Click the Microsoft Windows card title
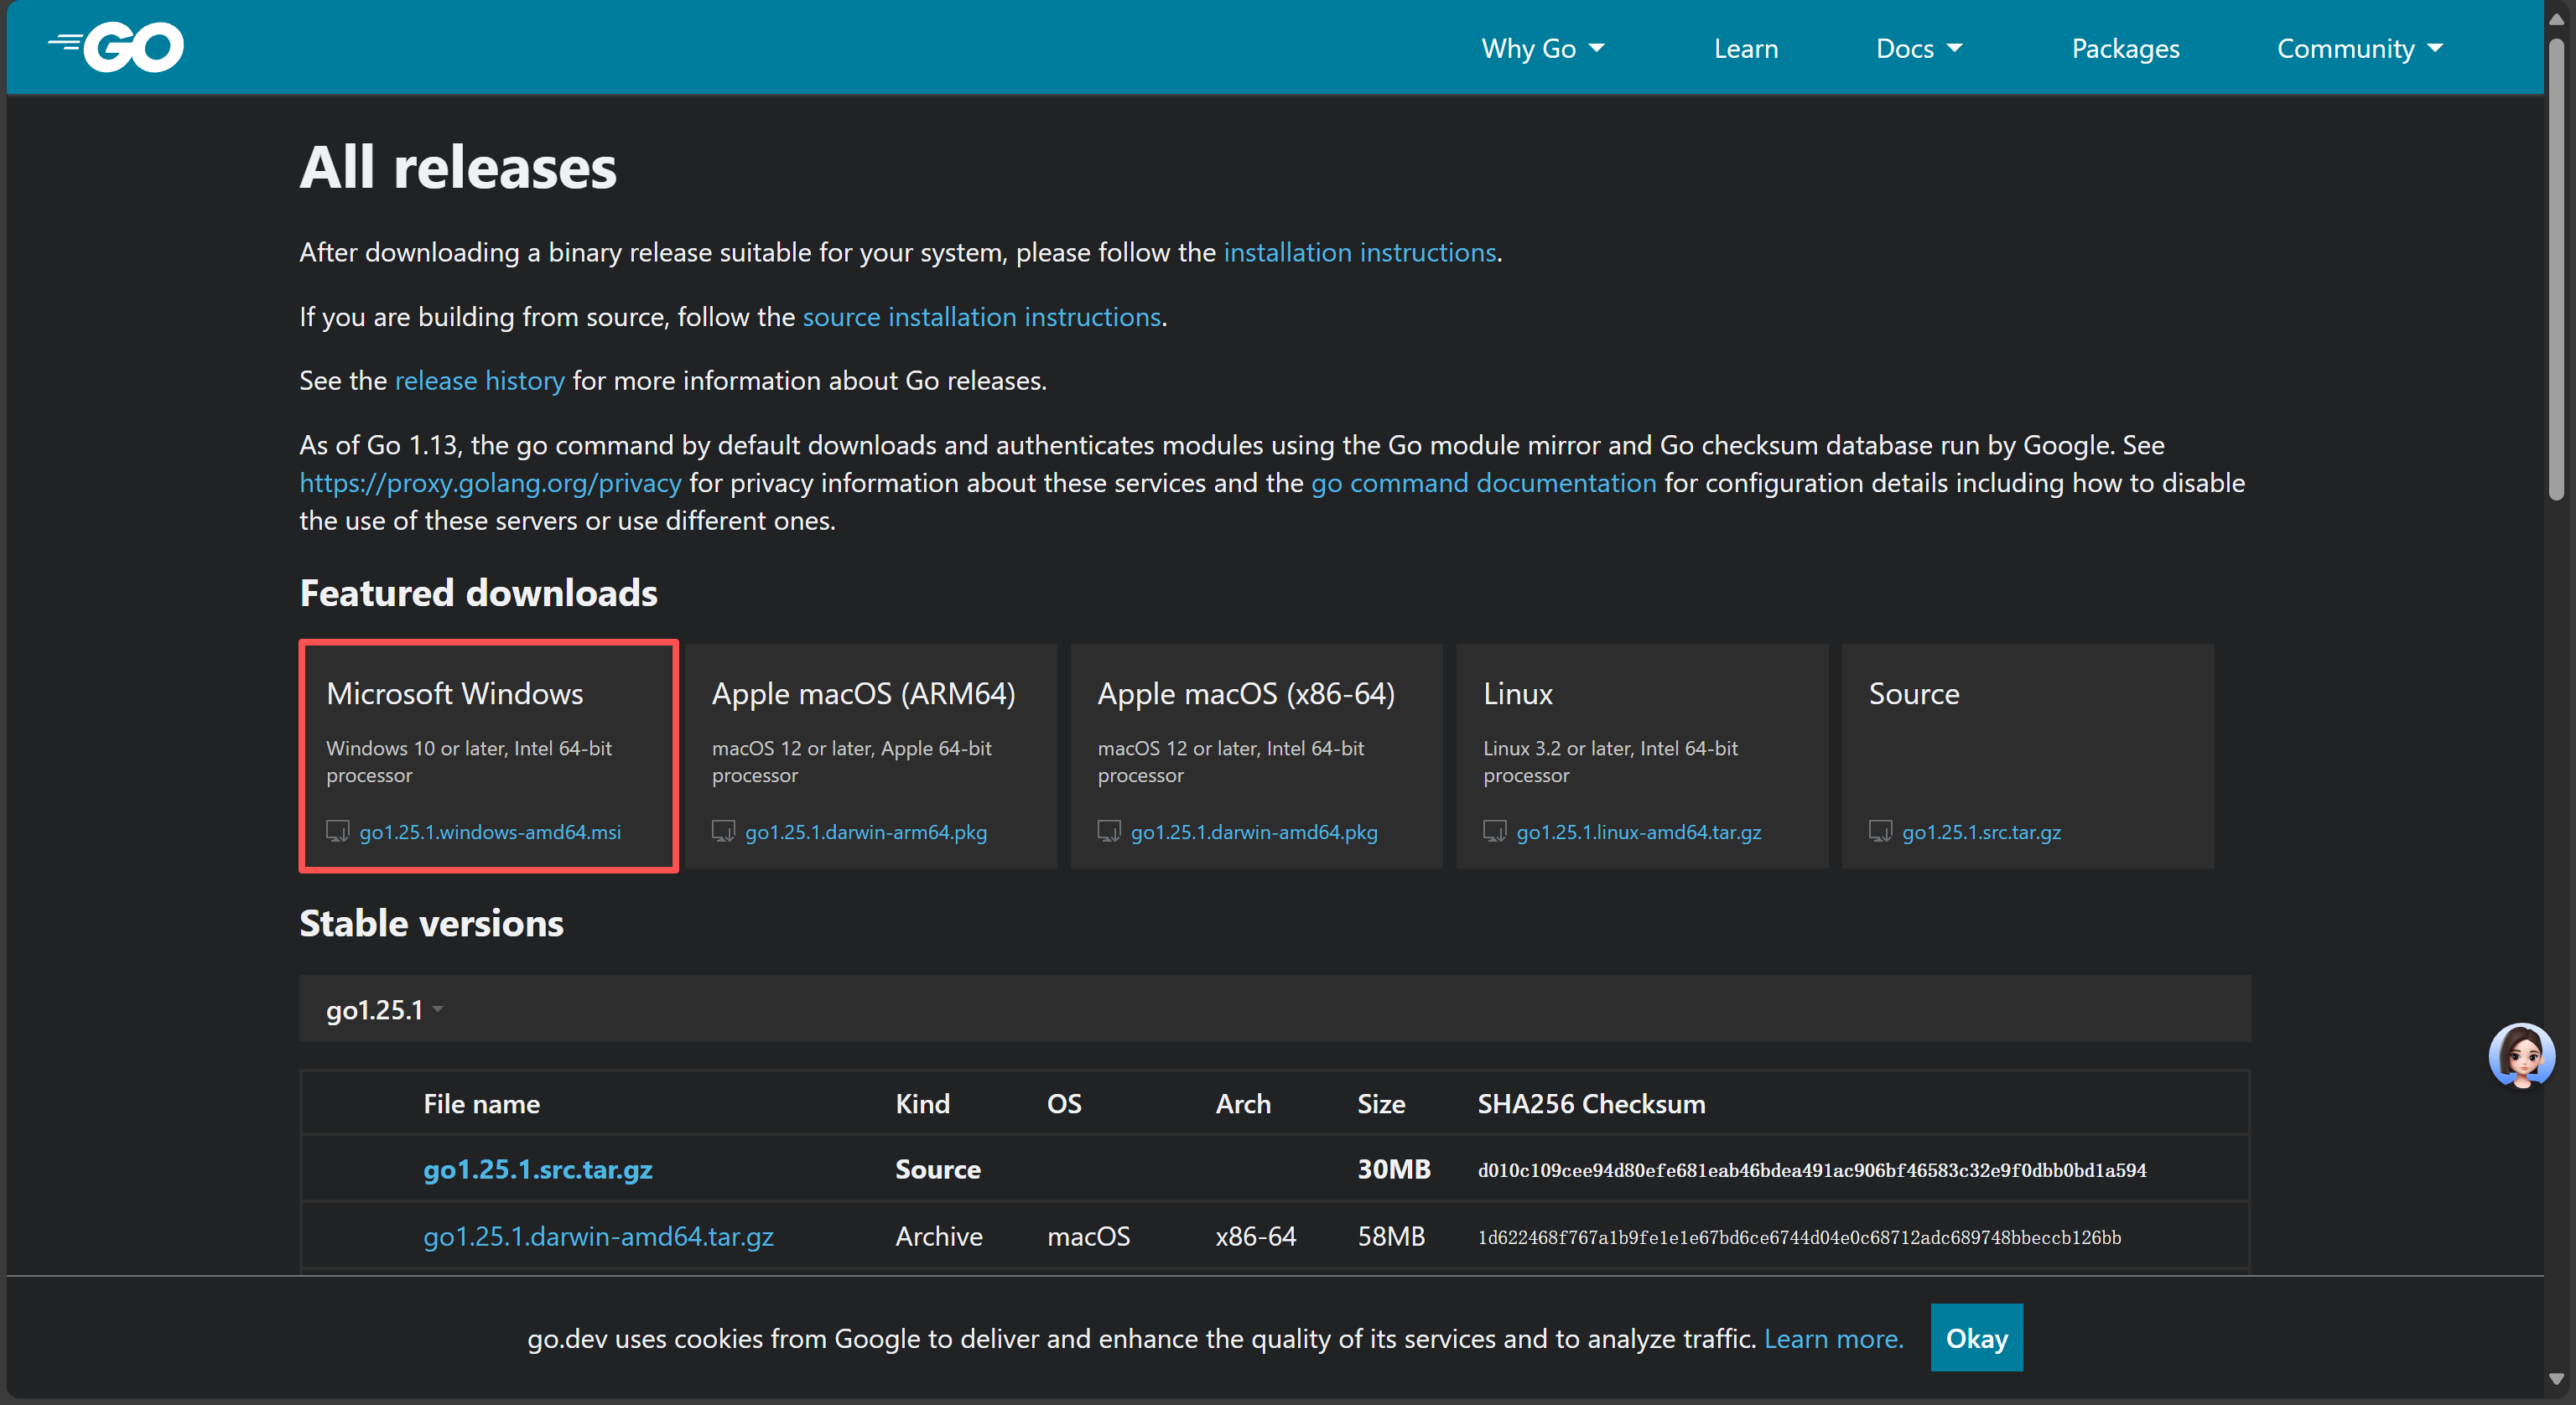The width and height of the screenshot is (2576, 1405). (x=455, y=693)
